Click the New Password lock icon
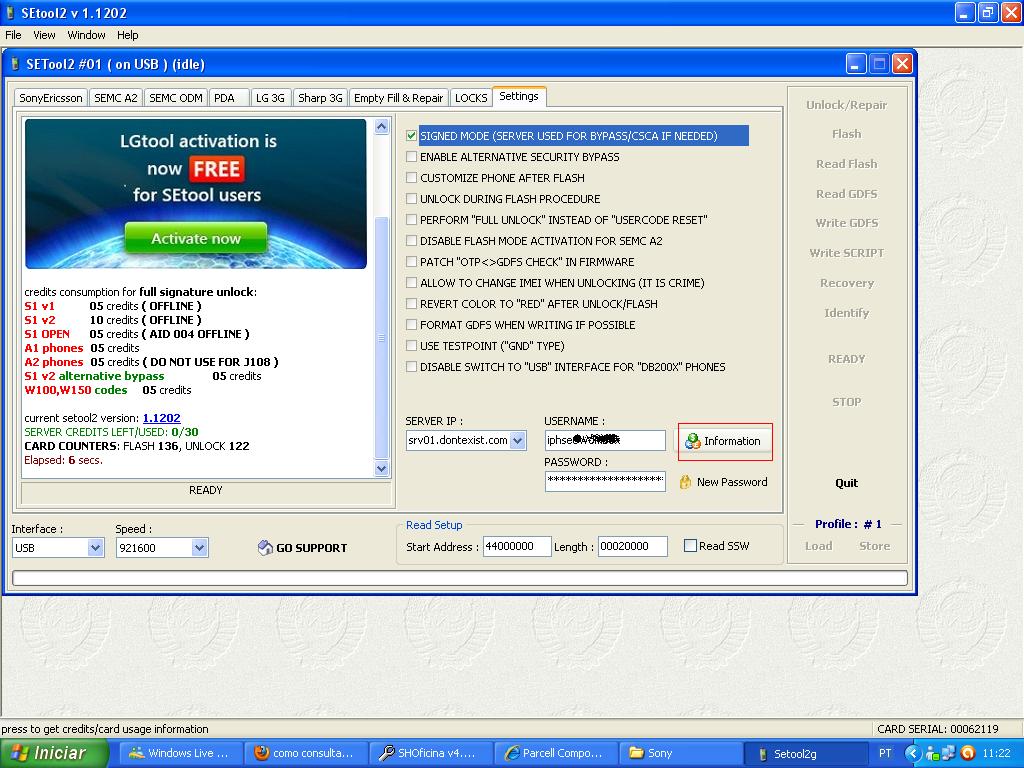 pyautogui.click(x=685, y=482)
